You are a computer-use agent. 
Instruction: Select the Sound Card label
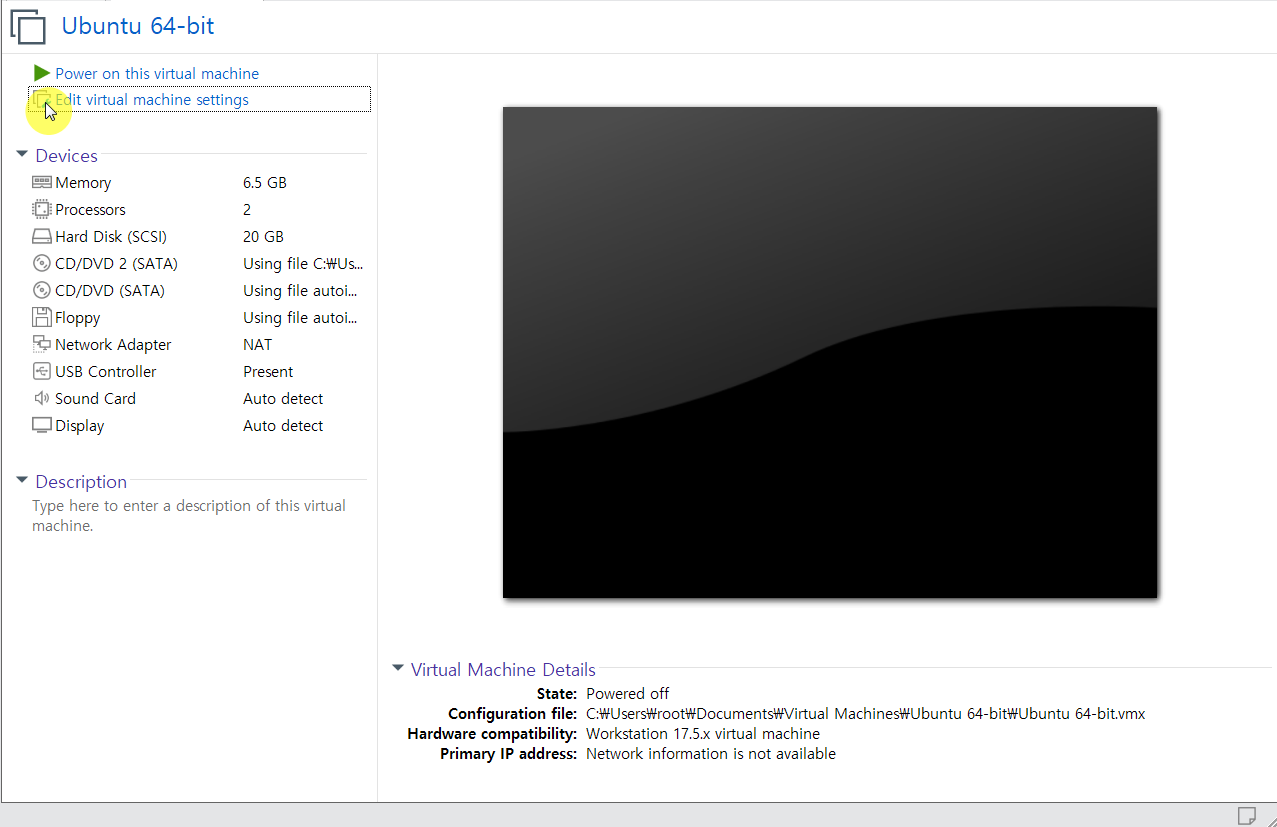95,399
